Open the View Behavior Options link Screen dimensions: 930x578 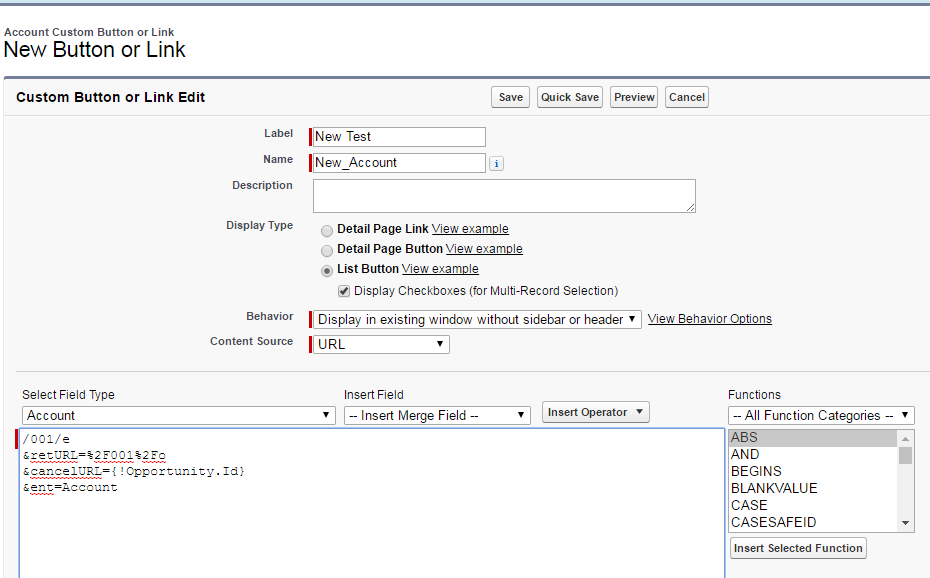pyautogui.click(x=709, y=319)
